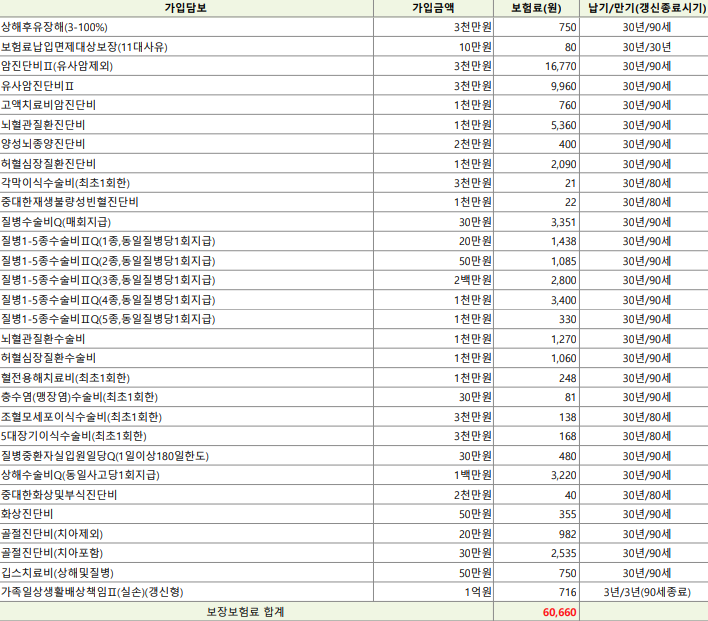
Task: Click the 가입금액 column header
Action: click(433, 7)
